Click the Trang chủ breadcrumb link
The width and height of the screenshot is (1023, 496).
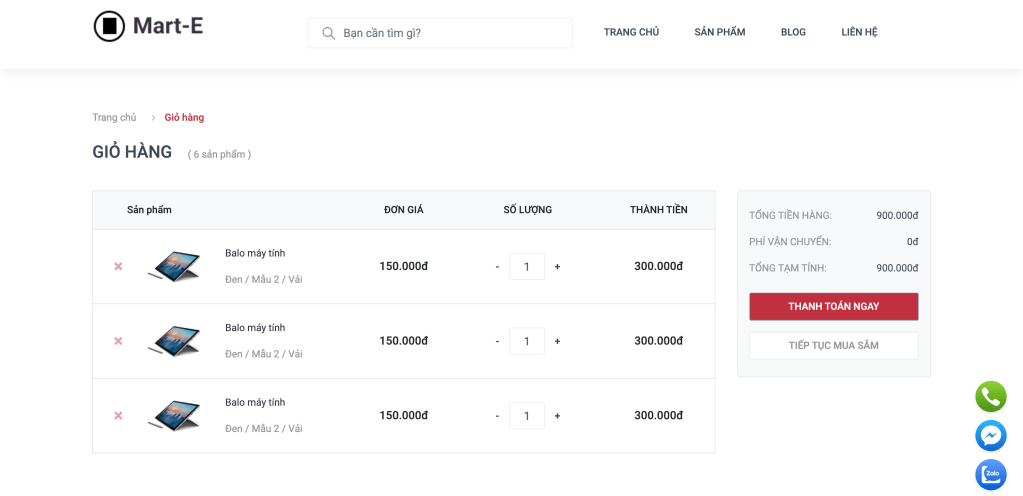coord(114,118)
